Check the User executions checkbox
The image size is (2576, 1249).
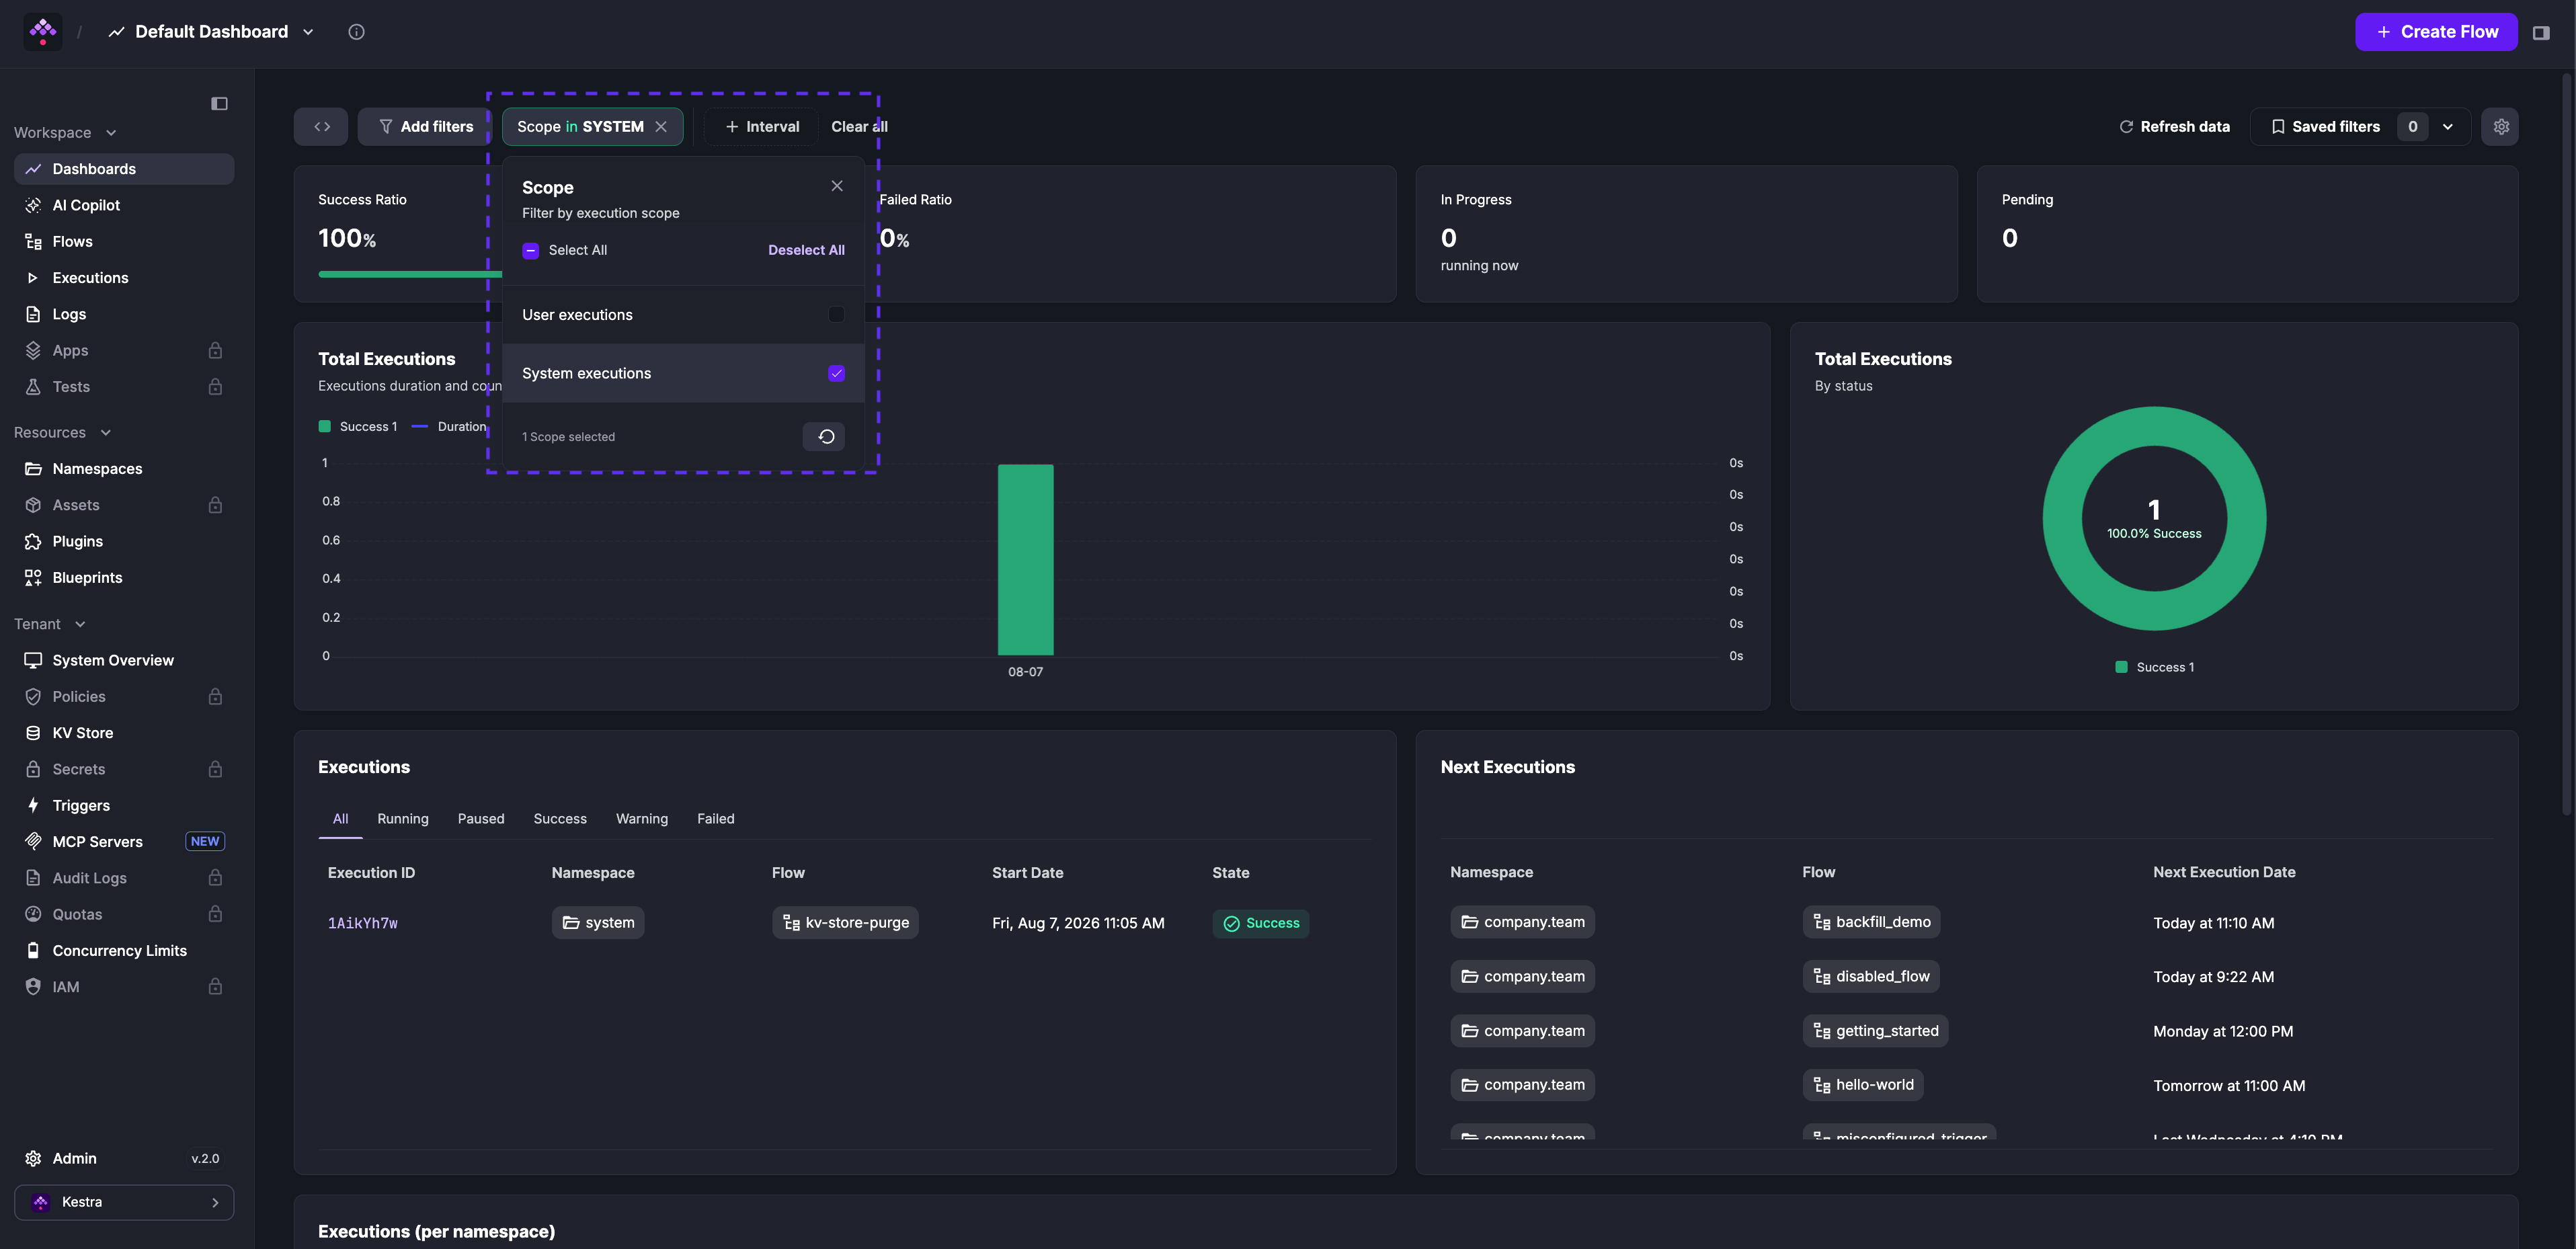point(837,315)
